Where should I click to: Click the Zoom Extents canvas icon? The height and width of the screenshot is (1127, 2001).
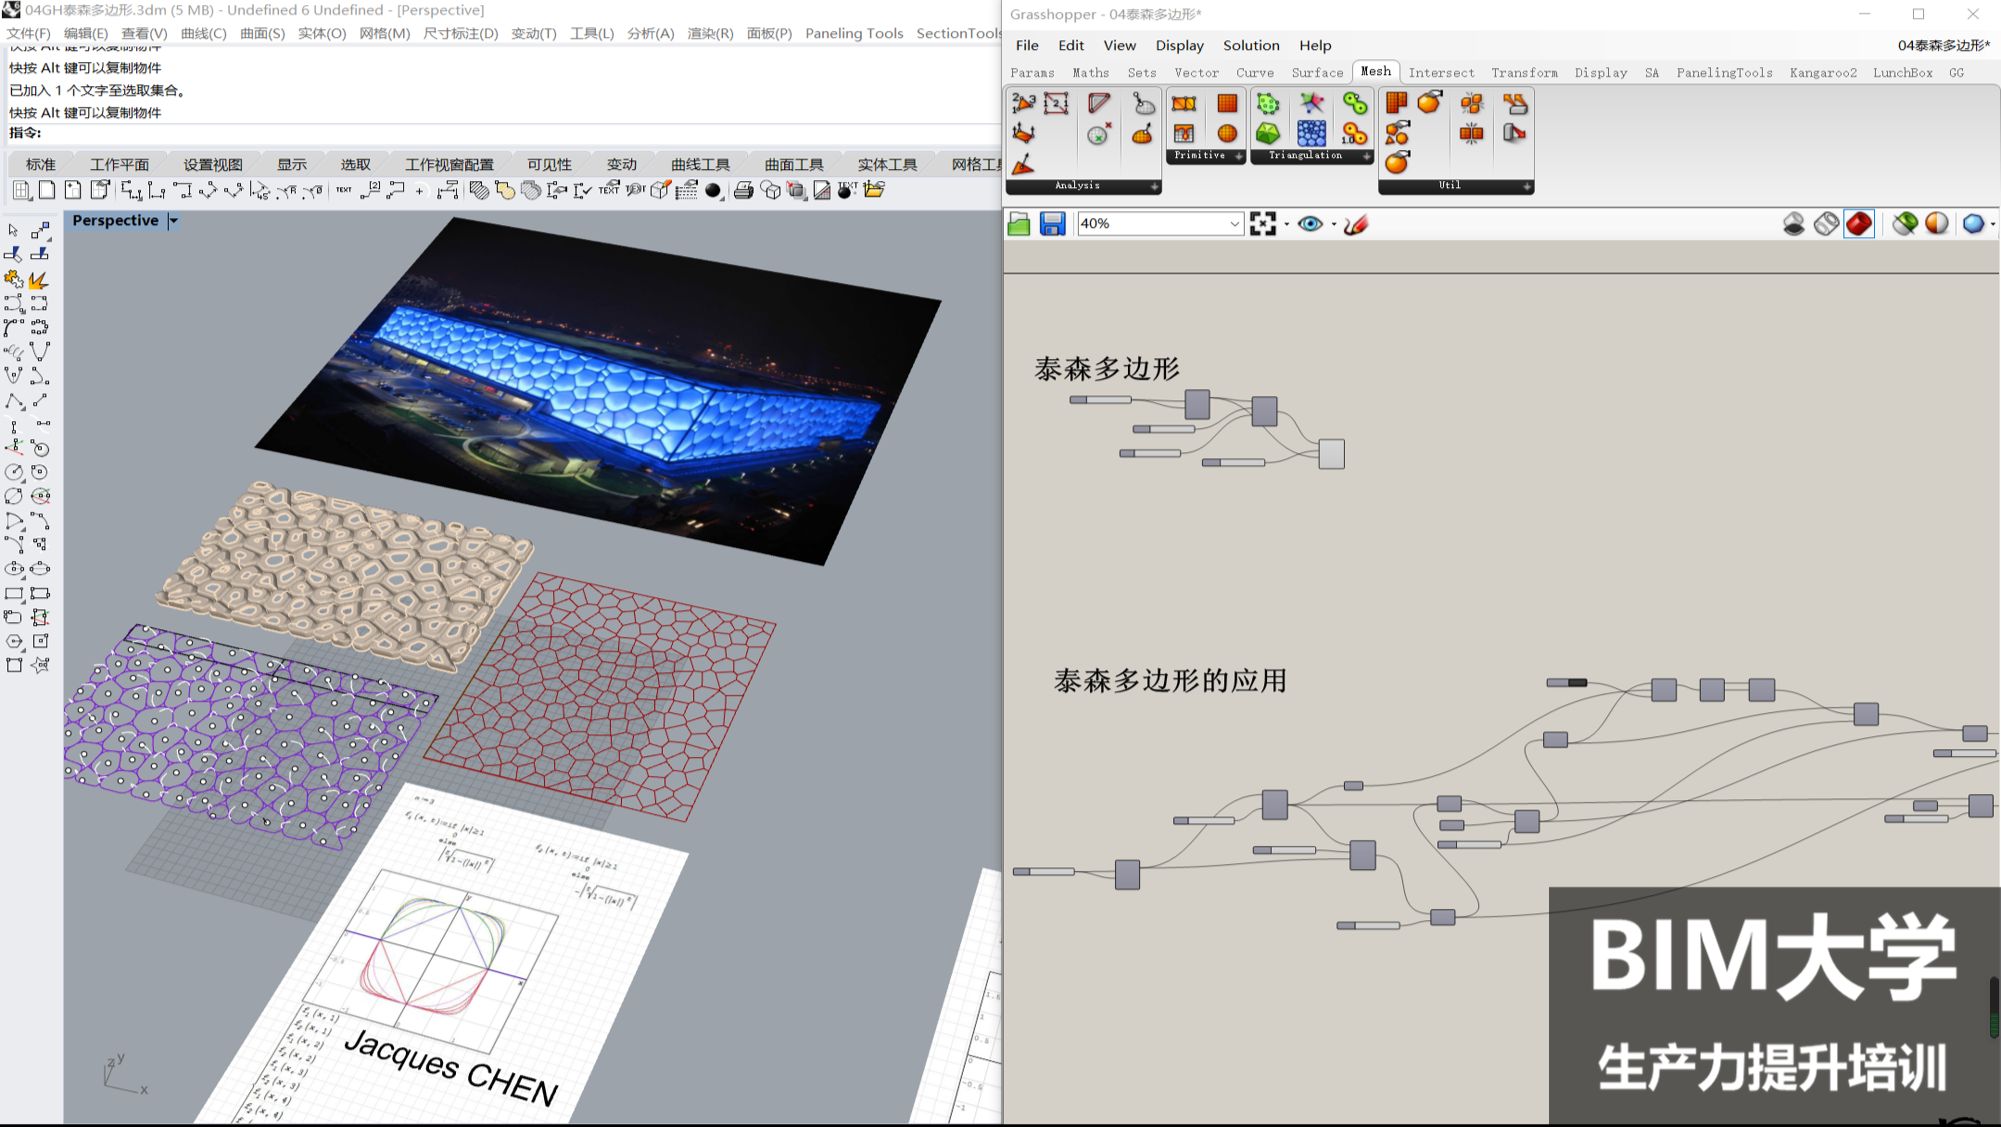click(1263, 224)
